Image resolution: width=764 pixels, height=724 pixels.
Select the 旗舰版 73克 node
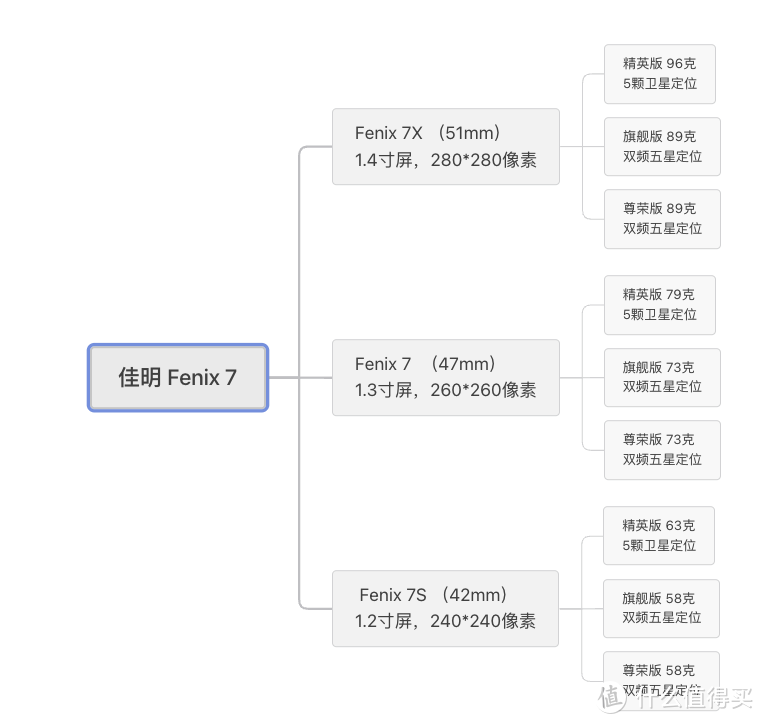(662, 378)
